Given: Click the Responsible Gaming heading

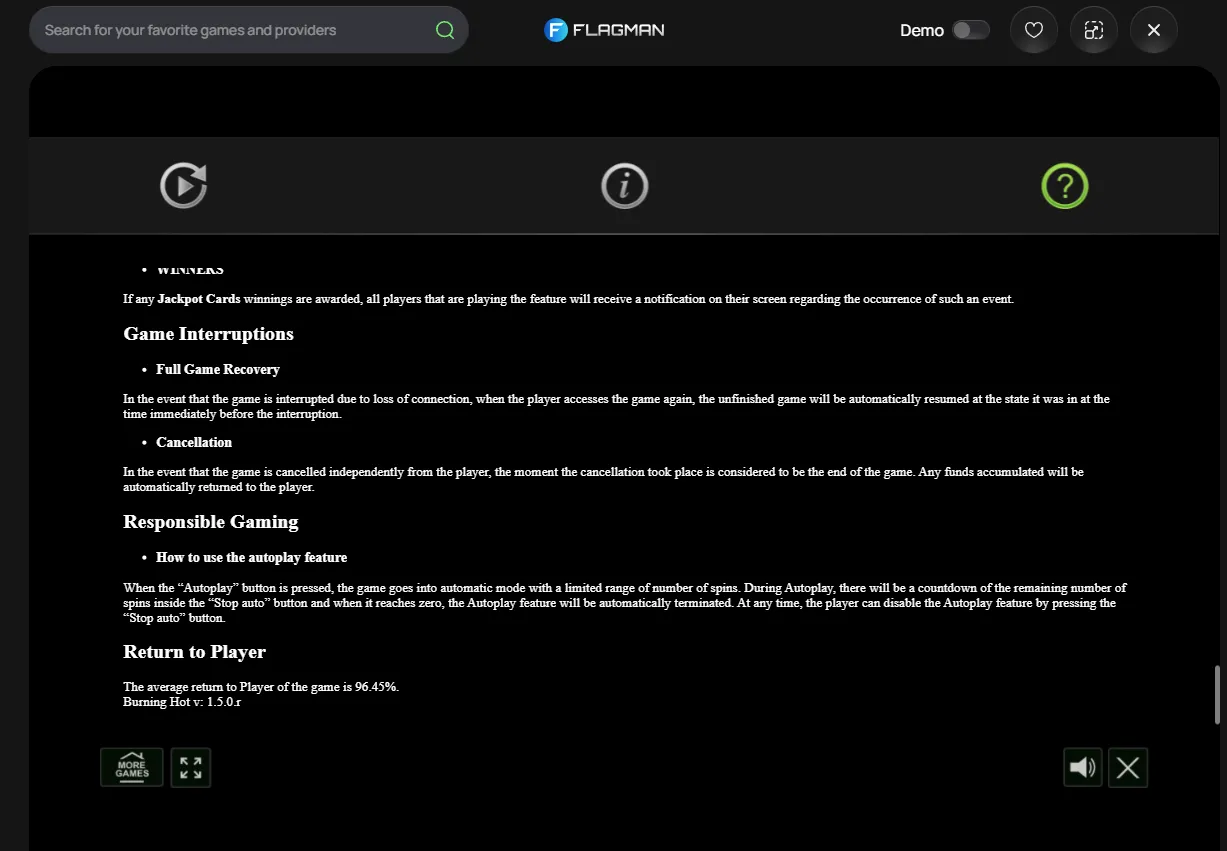Looking at the screenshot, I should click(x=211, y=522).
